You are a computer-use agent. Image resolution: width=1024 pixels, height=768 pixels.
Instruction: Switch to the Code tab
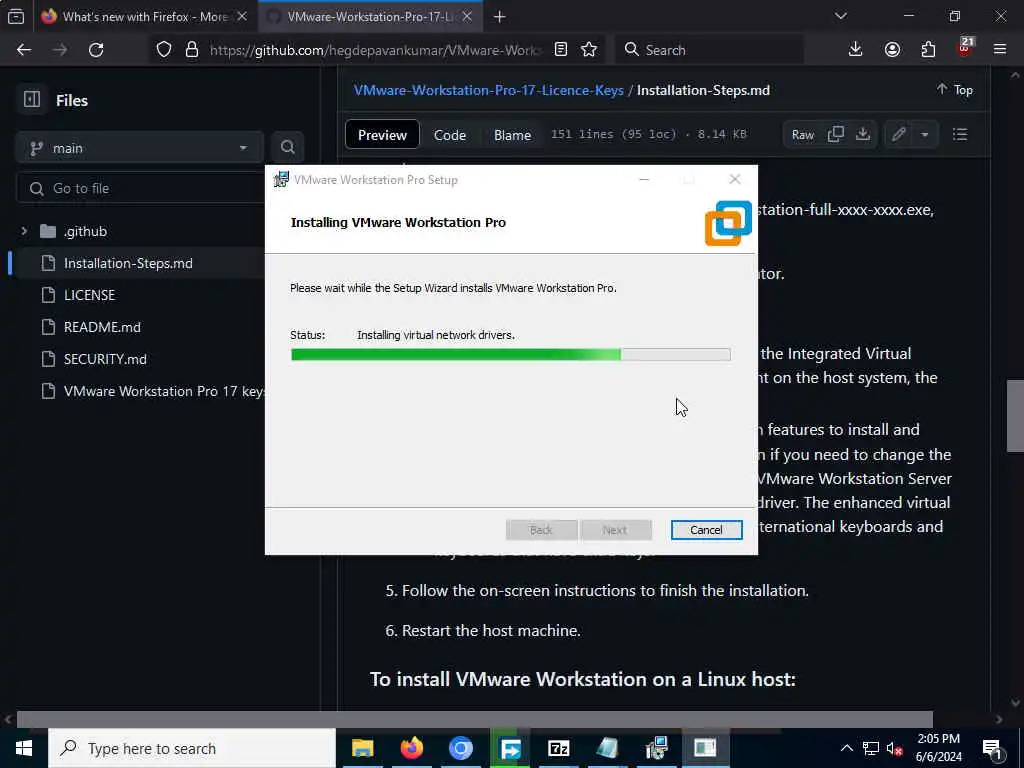tap(450, 135)
